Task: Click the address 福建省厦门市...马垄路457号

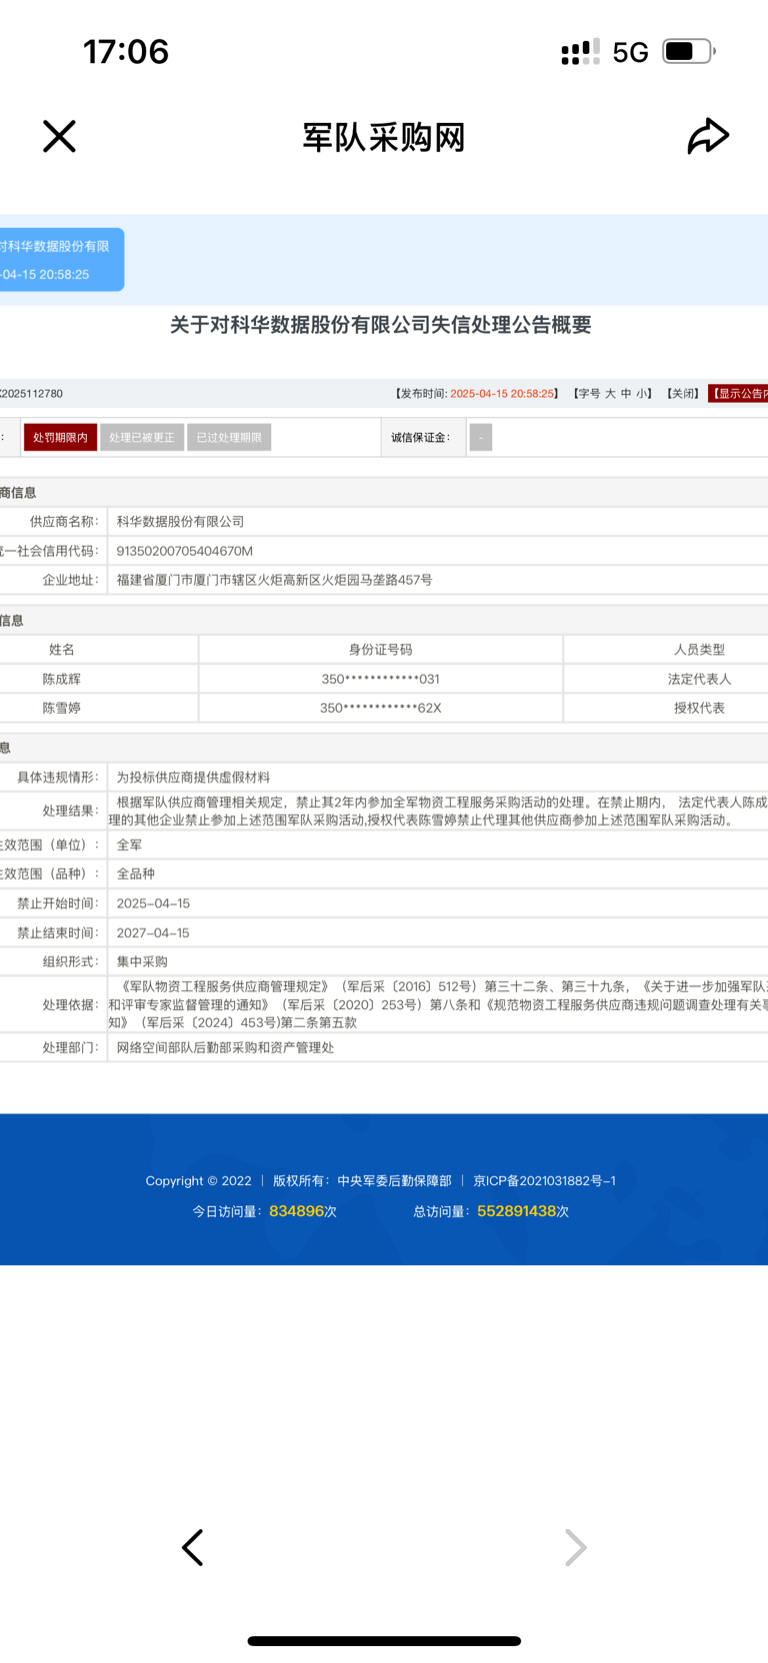Action: pos(274,580)
